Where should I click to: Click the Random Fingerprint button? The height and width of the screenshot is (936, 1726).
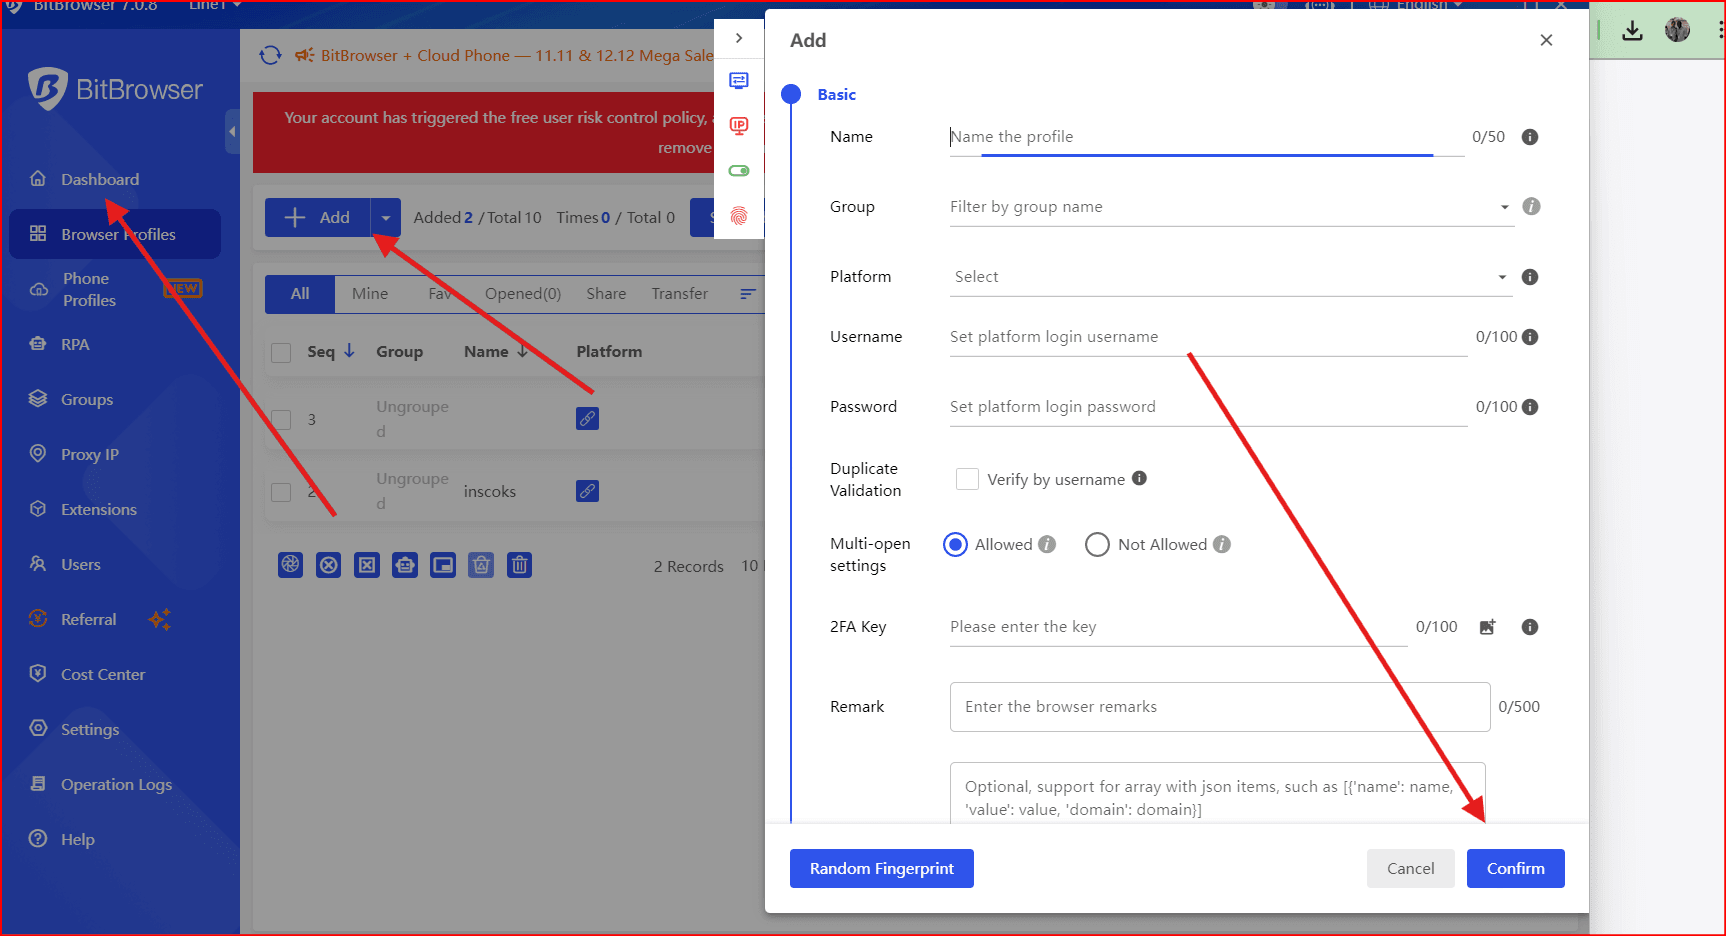(881, 869)
